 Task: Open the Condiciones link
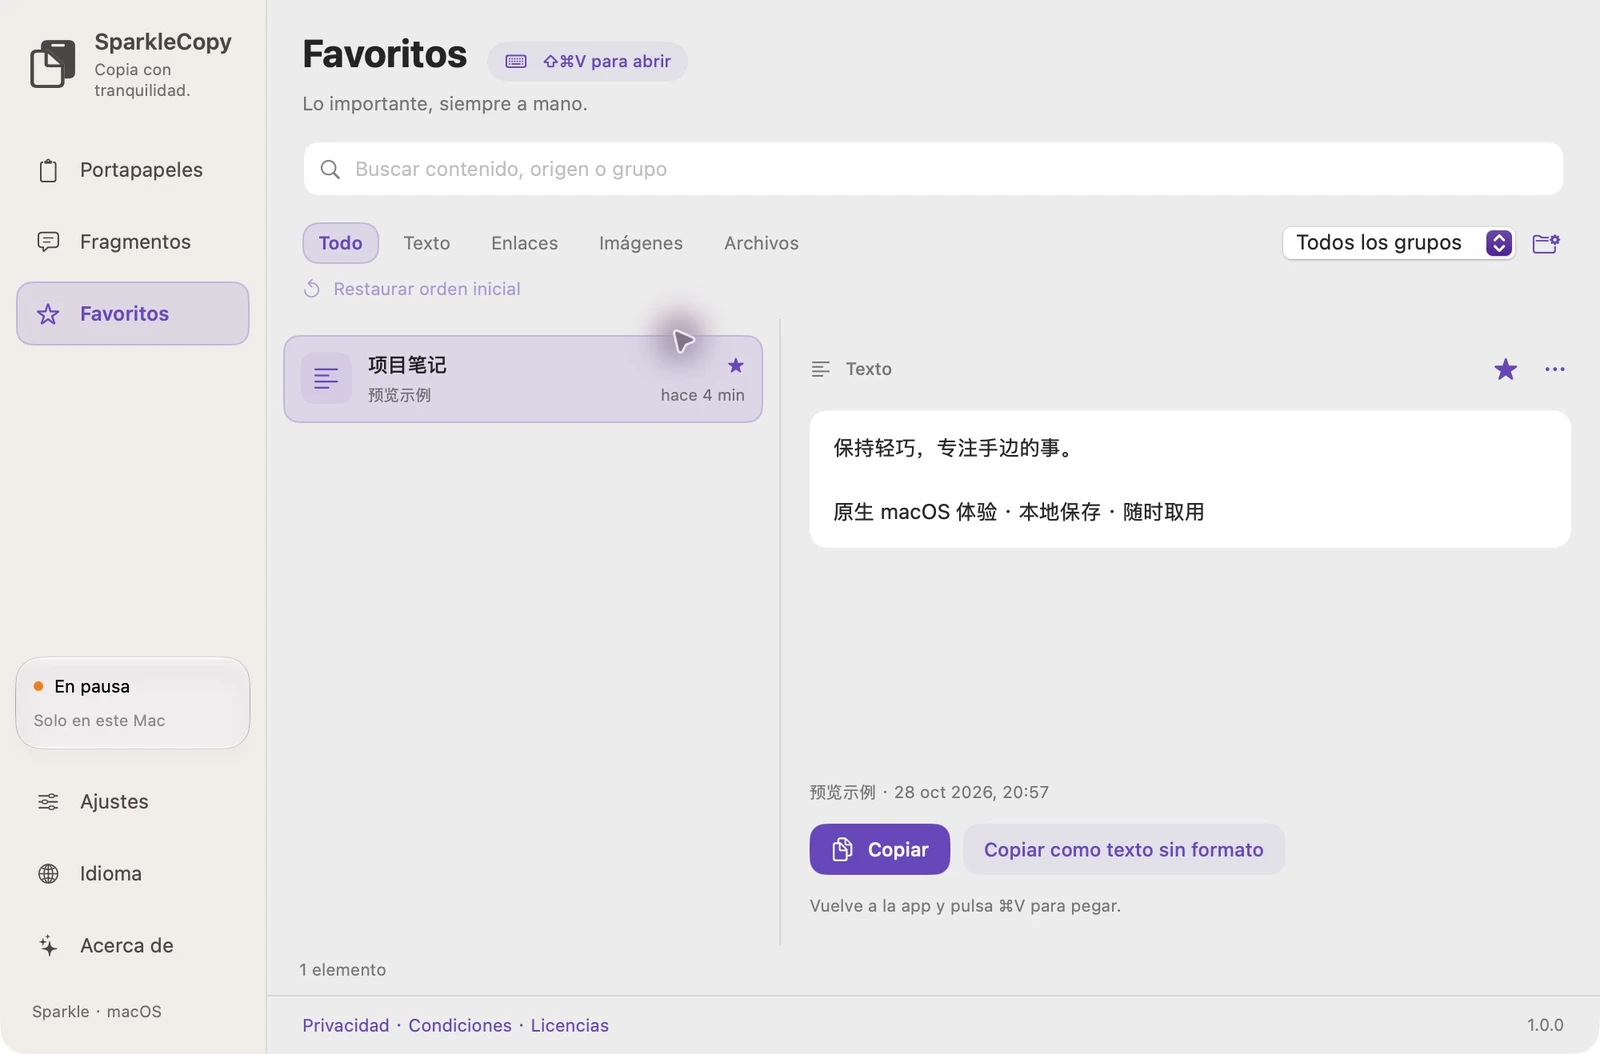460,1025
